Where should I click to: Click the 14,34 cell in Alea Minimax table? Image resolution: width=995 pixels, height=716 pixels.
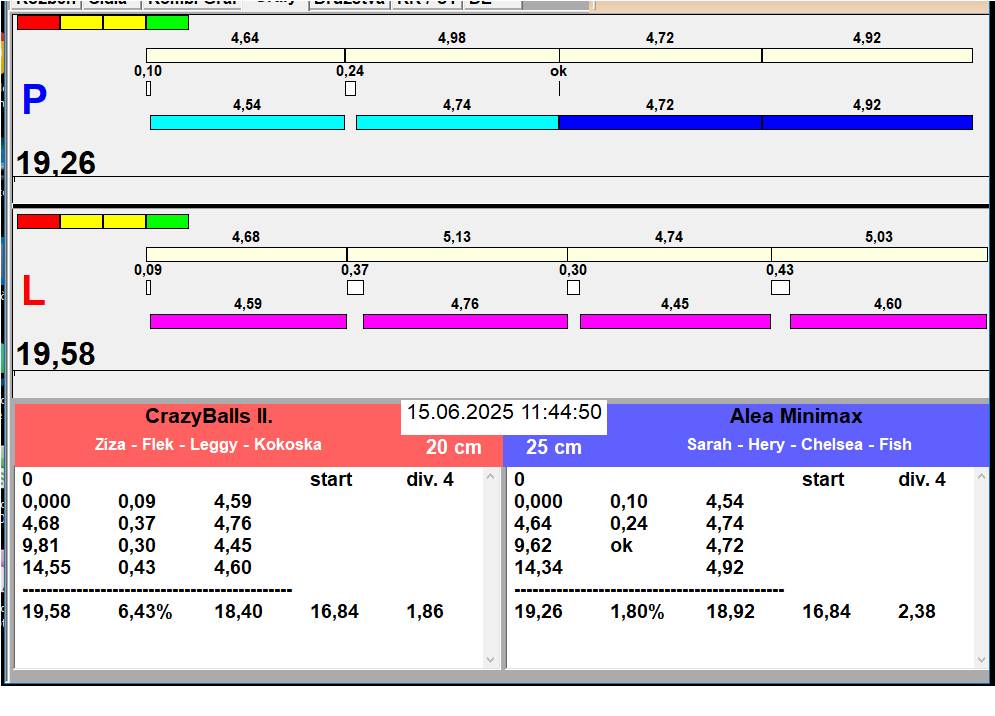(x=538, y=567)
